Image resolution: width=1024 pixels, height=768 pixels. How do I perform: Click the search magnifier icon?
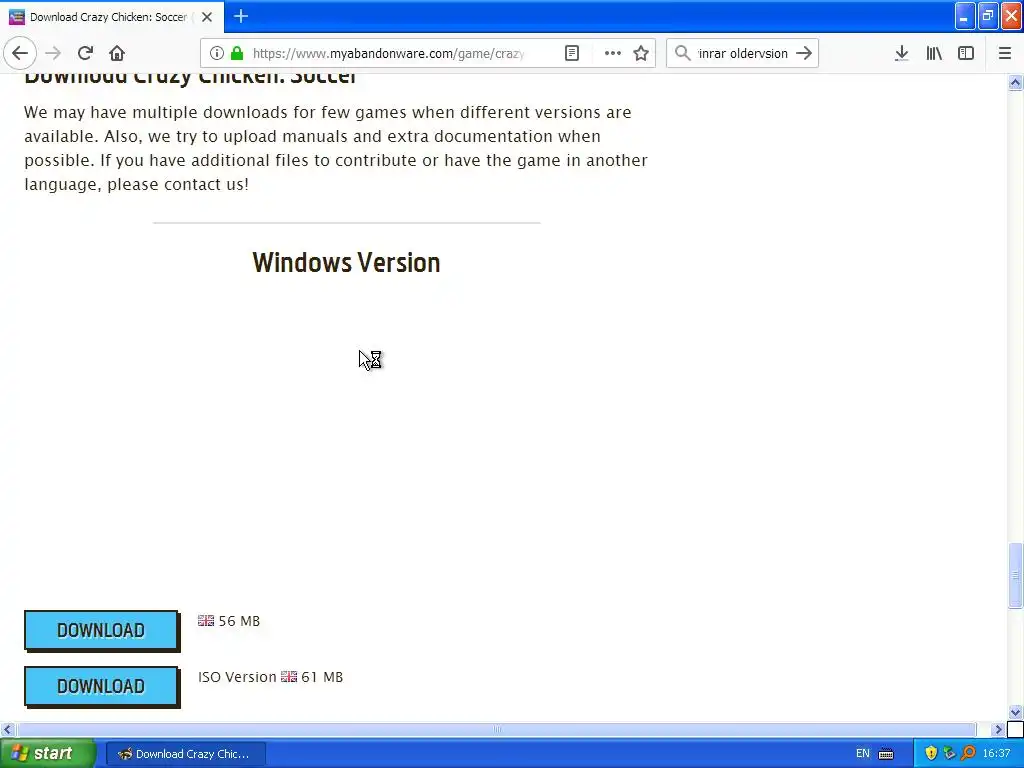point(682,53)
